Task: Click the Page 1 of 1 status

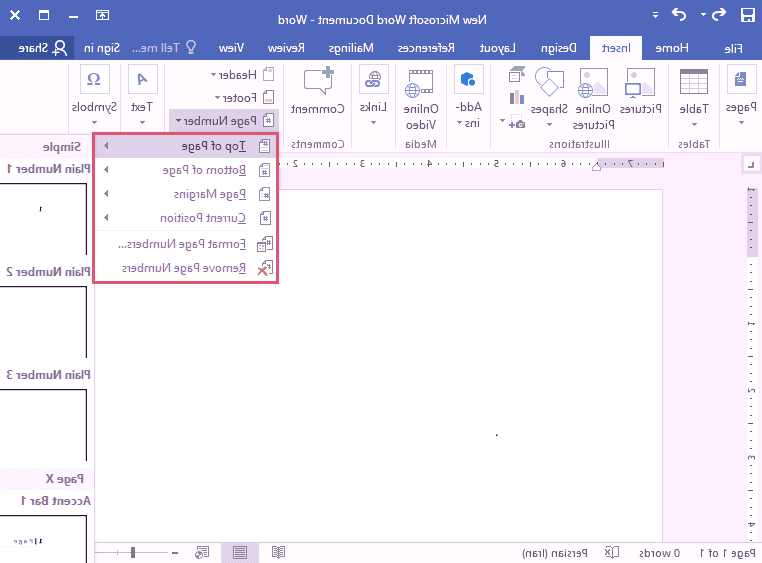Action: tap(727, 553)
